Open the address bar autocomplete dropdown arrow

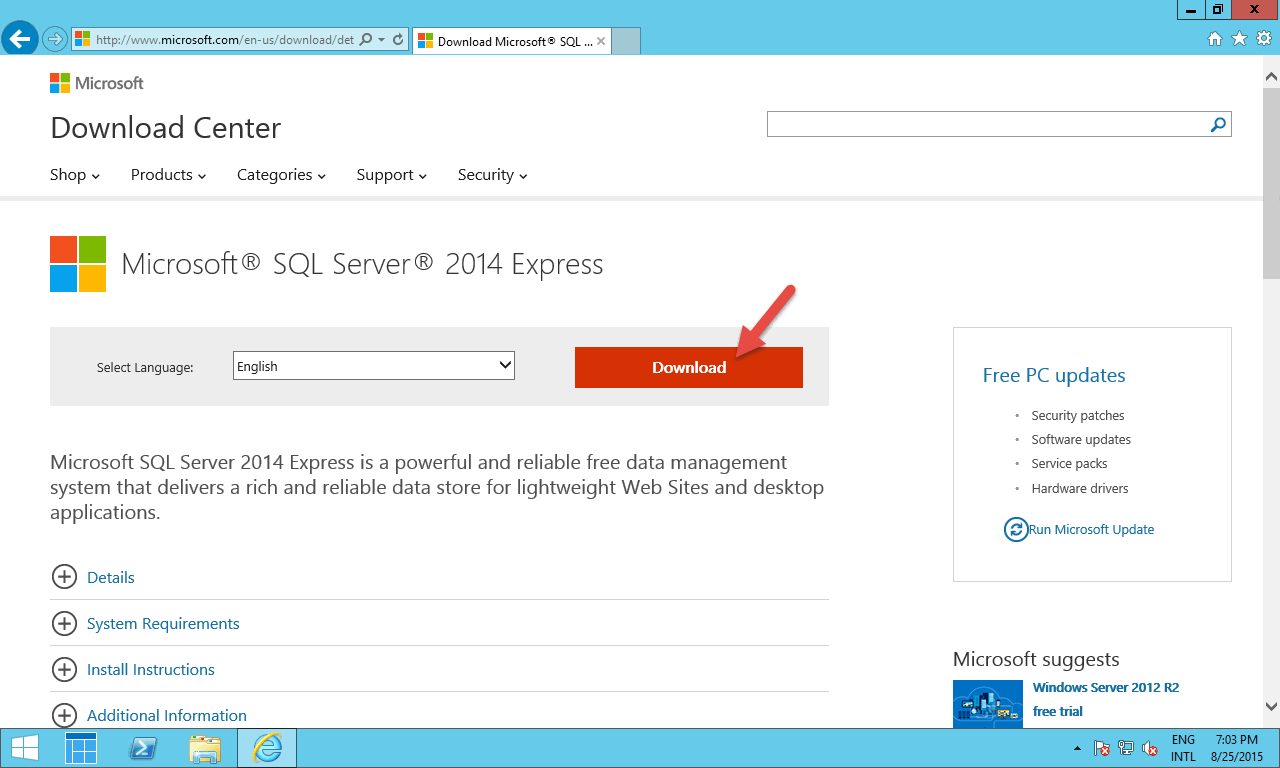(381, 40)
